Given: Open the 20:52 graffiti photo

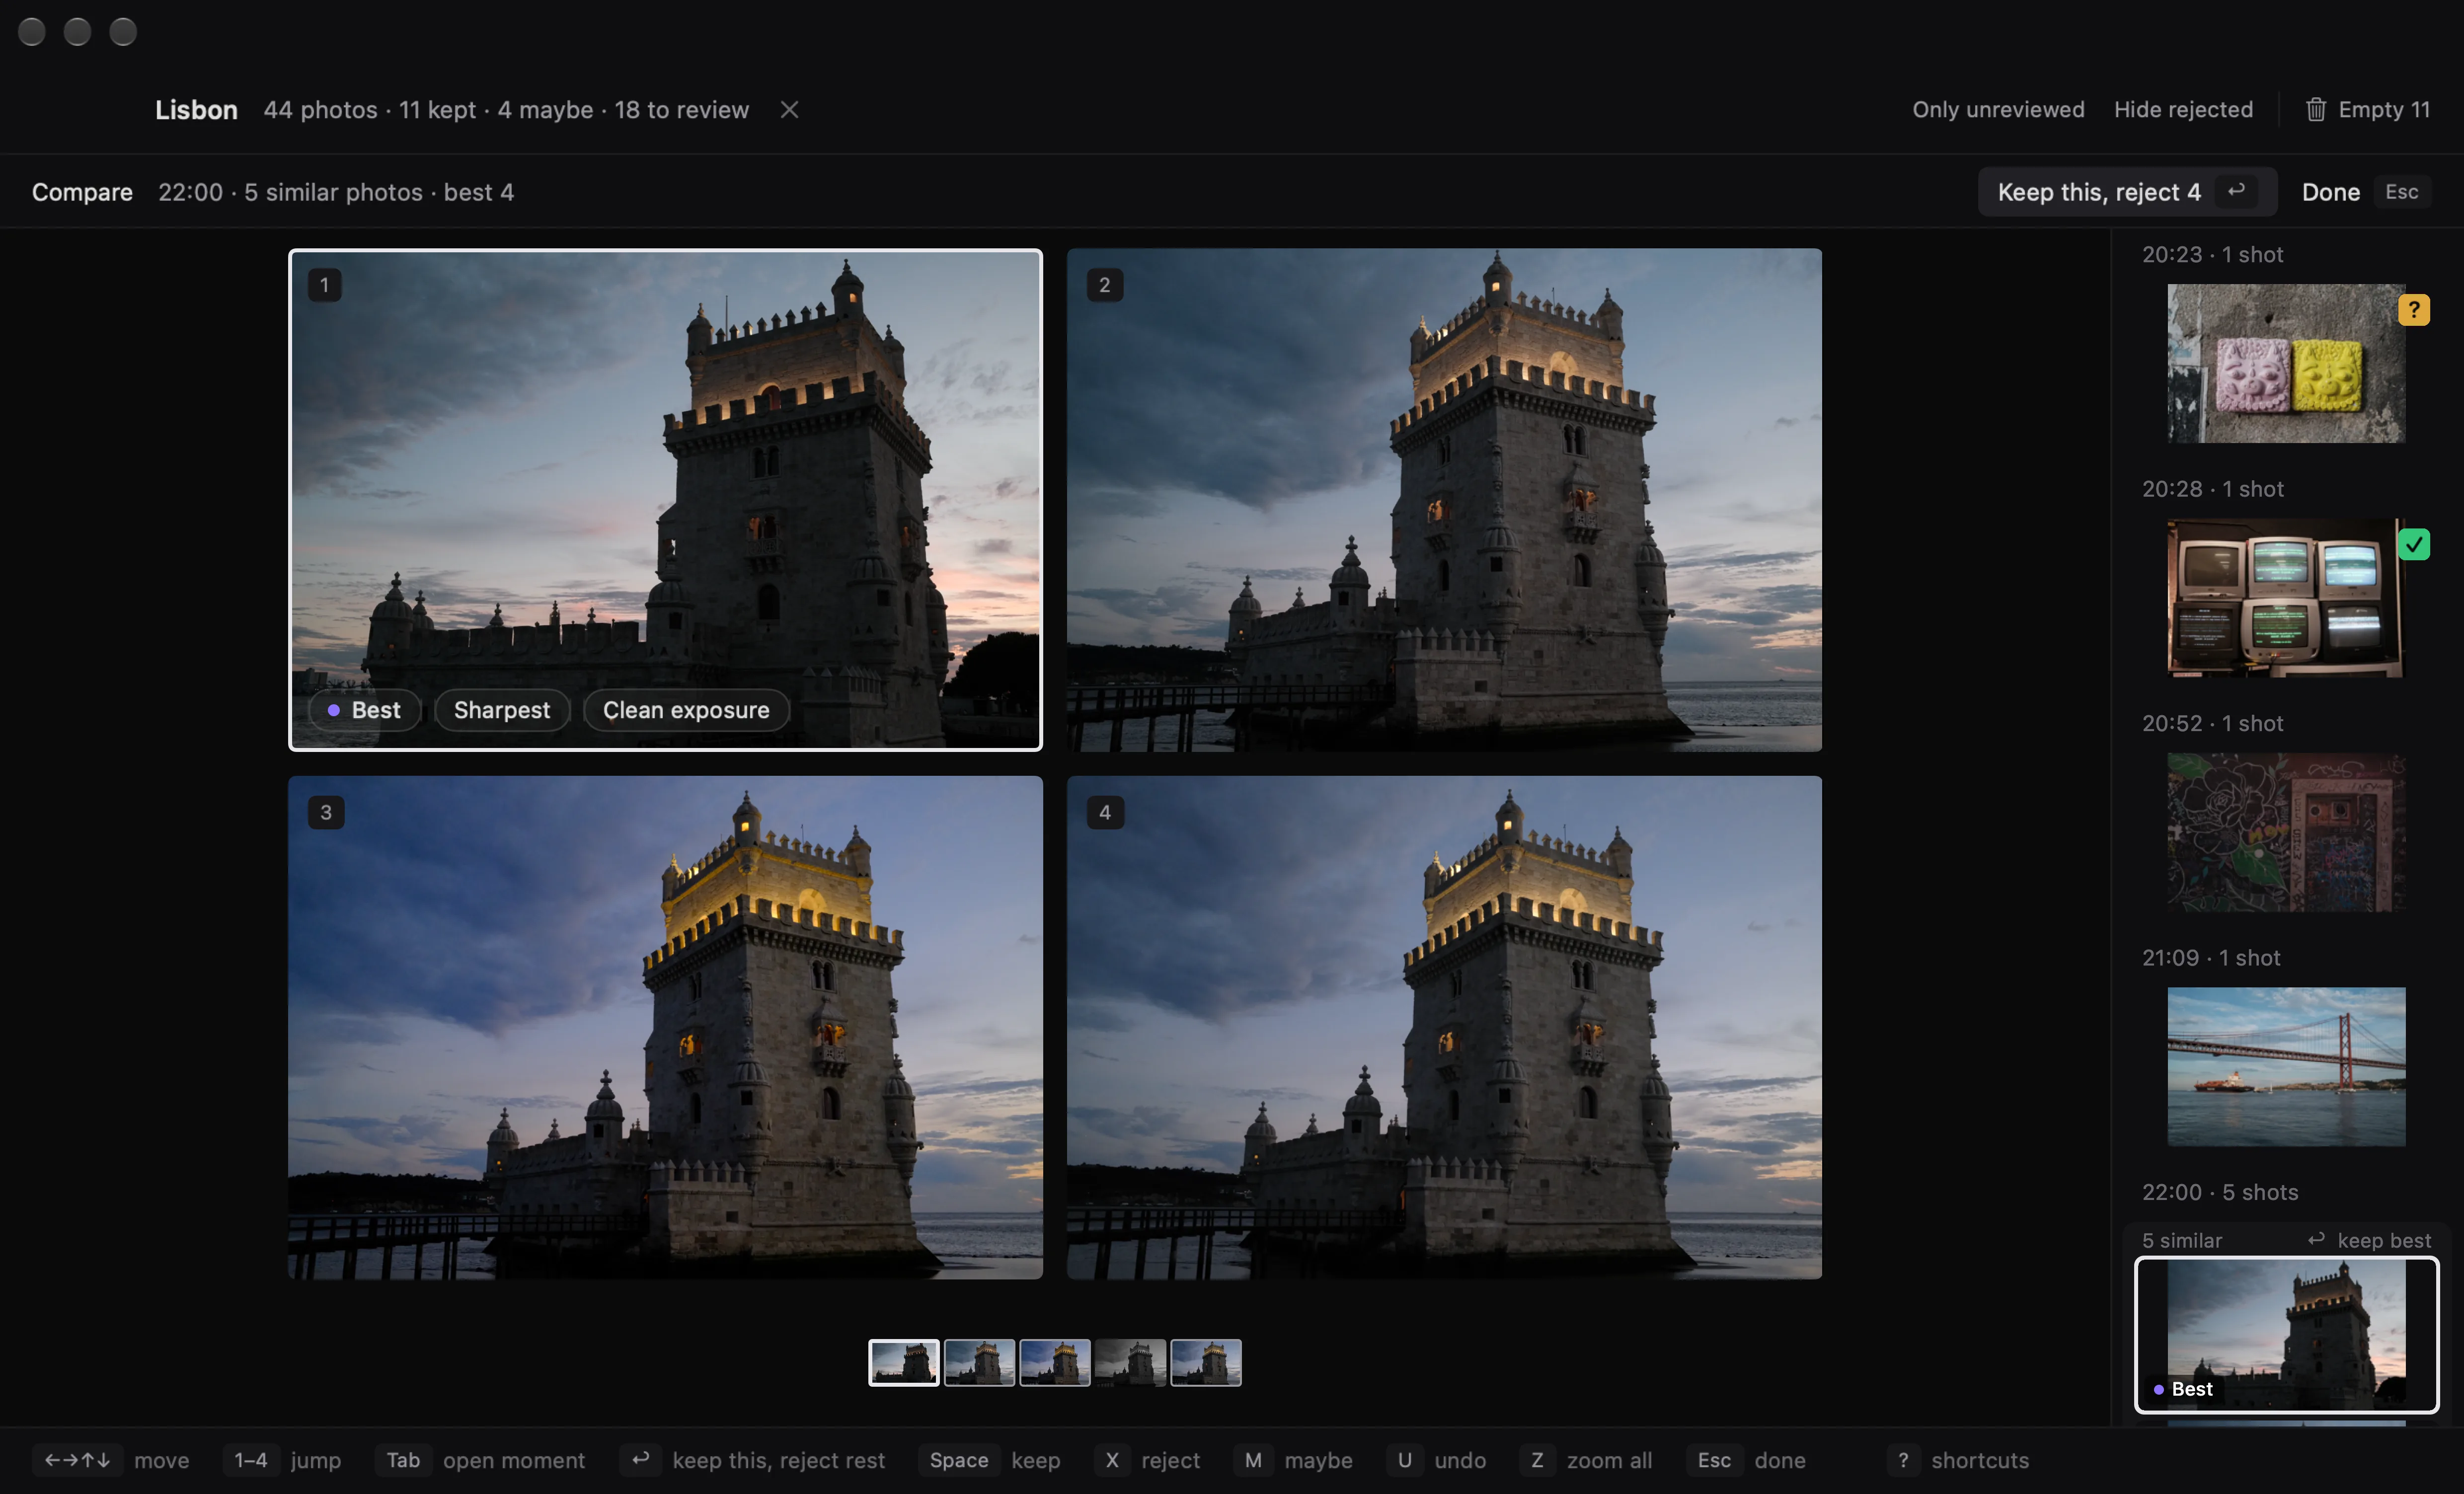Looking at the screenshot, I should click(2286, 832).
